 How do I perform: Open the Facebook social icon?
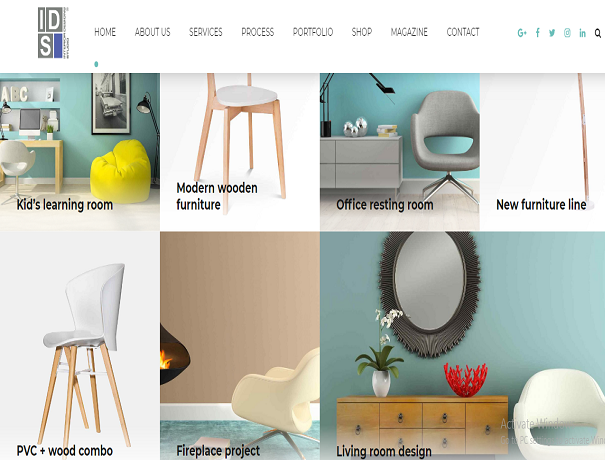[537, 33]
